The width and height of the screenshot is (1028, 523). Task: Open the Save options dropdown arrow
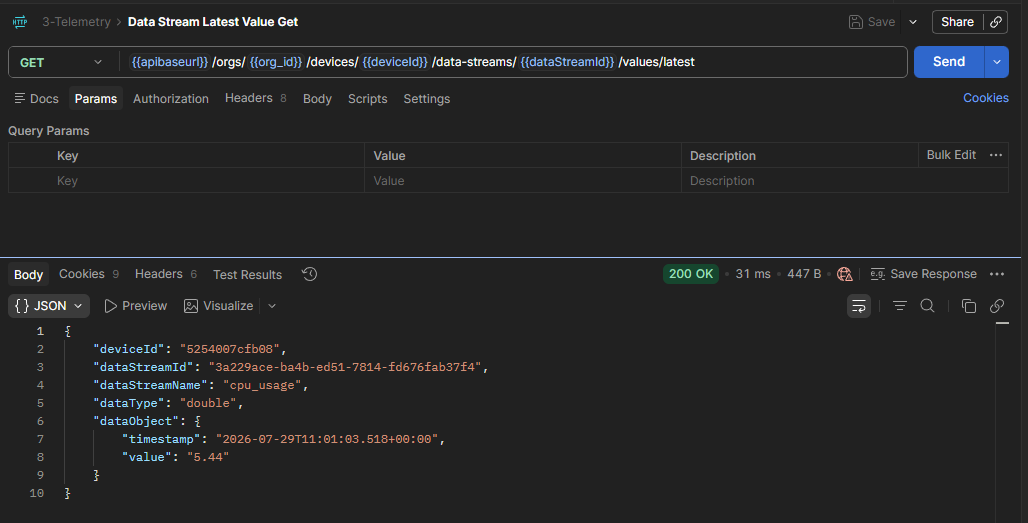coord(913,22)
